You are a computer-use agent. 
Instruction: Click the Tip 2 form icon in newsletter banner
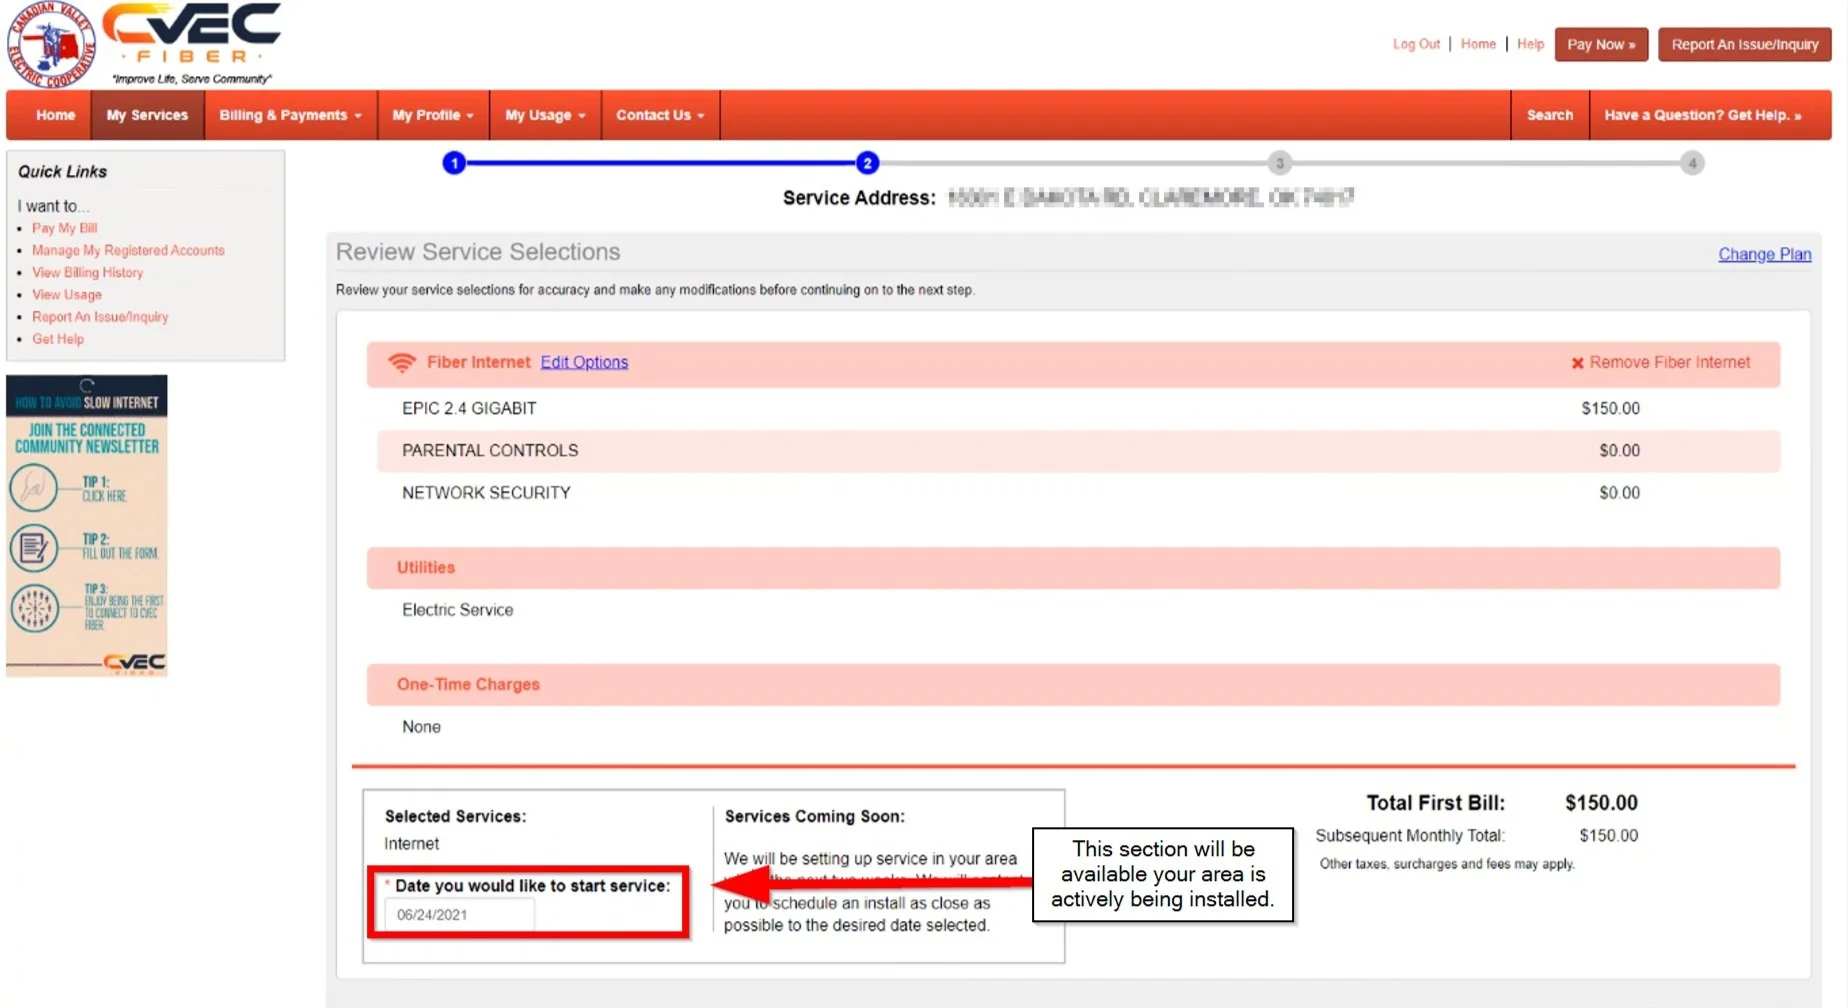(x=33, y=547)
